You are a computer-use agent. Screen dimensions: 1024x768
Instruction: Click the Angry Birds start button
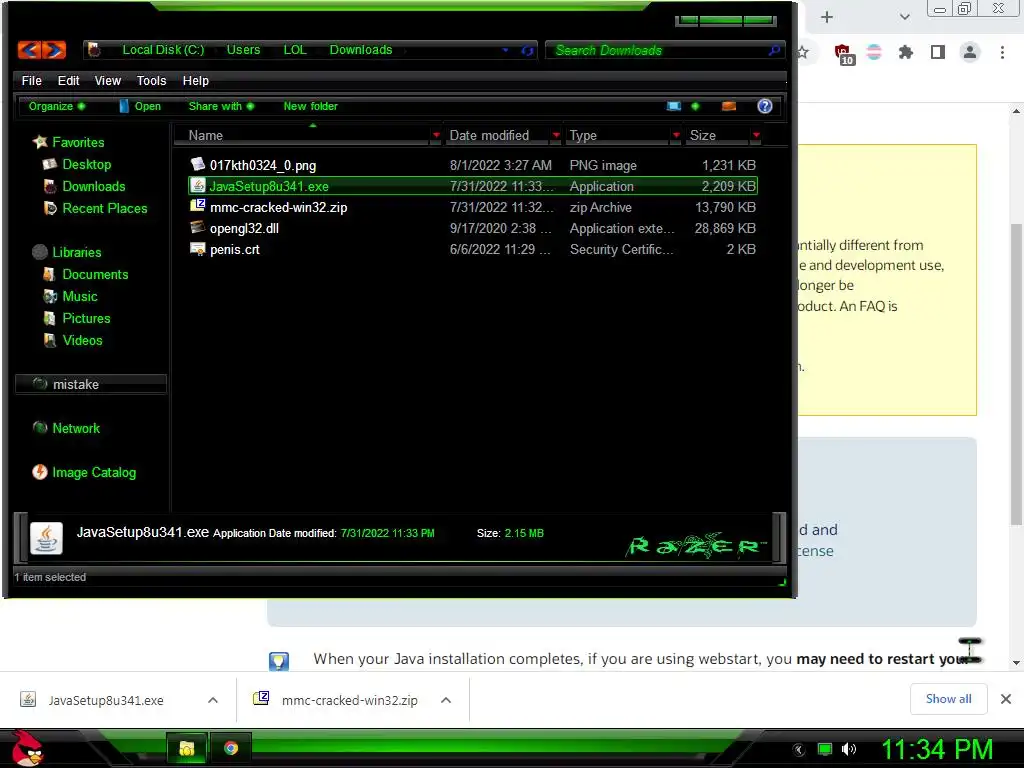(x=27, y=748)
